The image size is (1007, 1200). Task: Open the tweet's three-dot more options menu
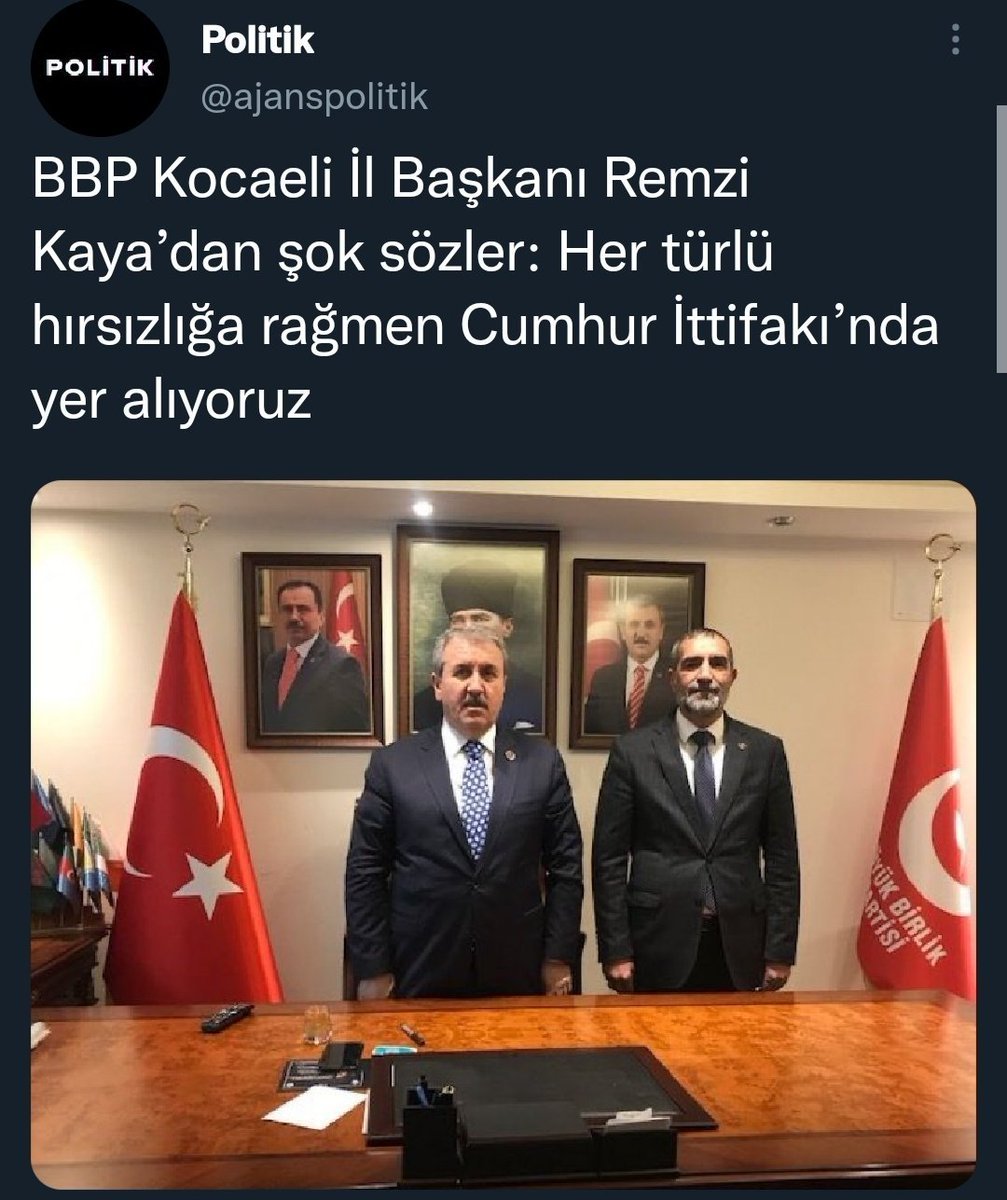click(957, 39)
